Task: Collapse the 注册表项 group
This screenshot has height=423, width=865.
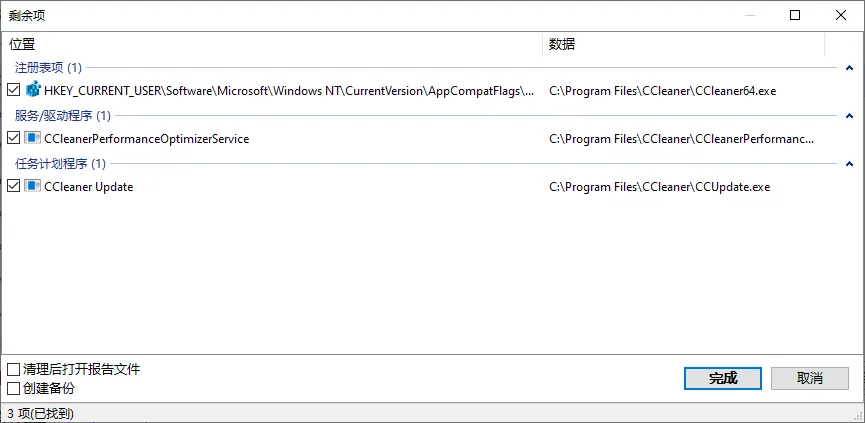Action: click(849, 67)
